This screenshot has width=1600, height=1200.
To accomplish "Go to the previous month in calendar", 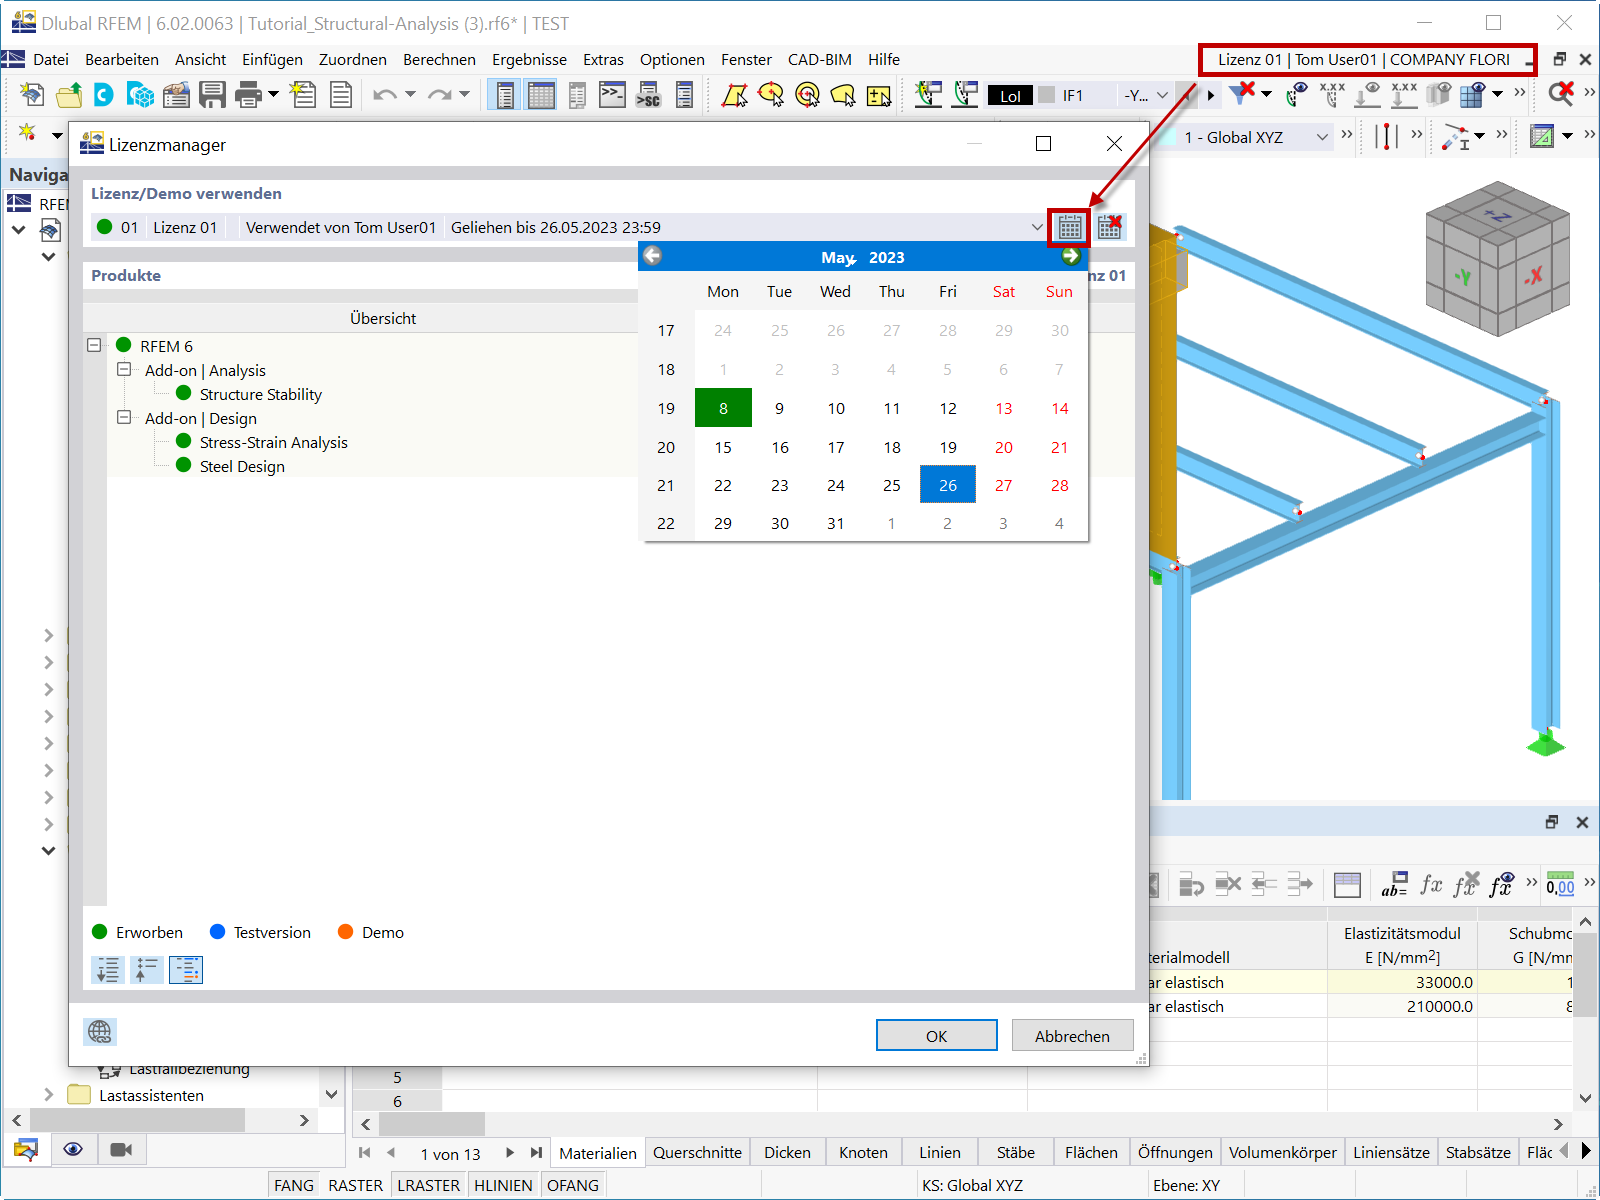I will click(x=652, y=256).
